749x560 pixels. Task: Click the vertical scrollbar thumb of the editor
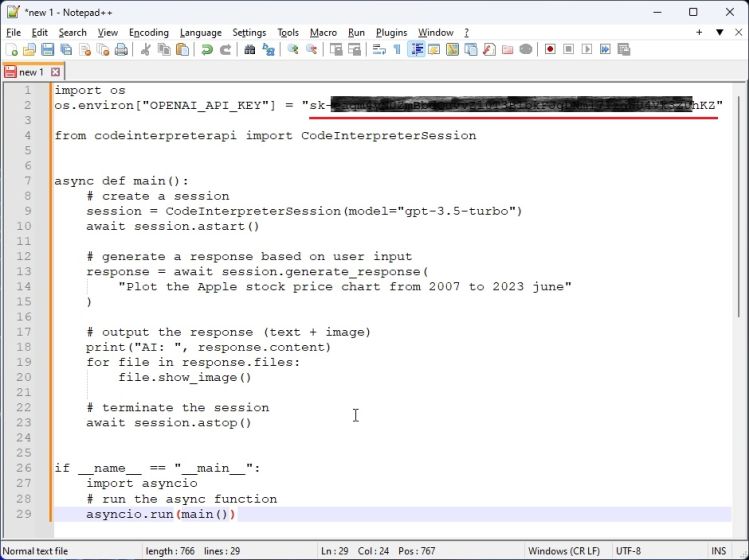pyautogui.click(x=739, y=206)
